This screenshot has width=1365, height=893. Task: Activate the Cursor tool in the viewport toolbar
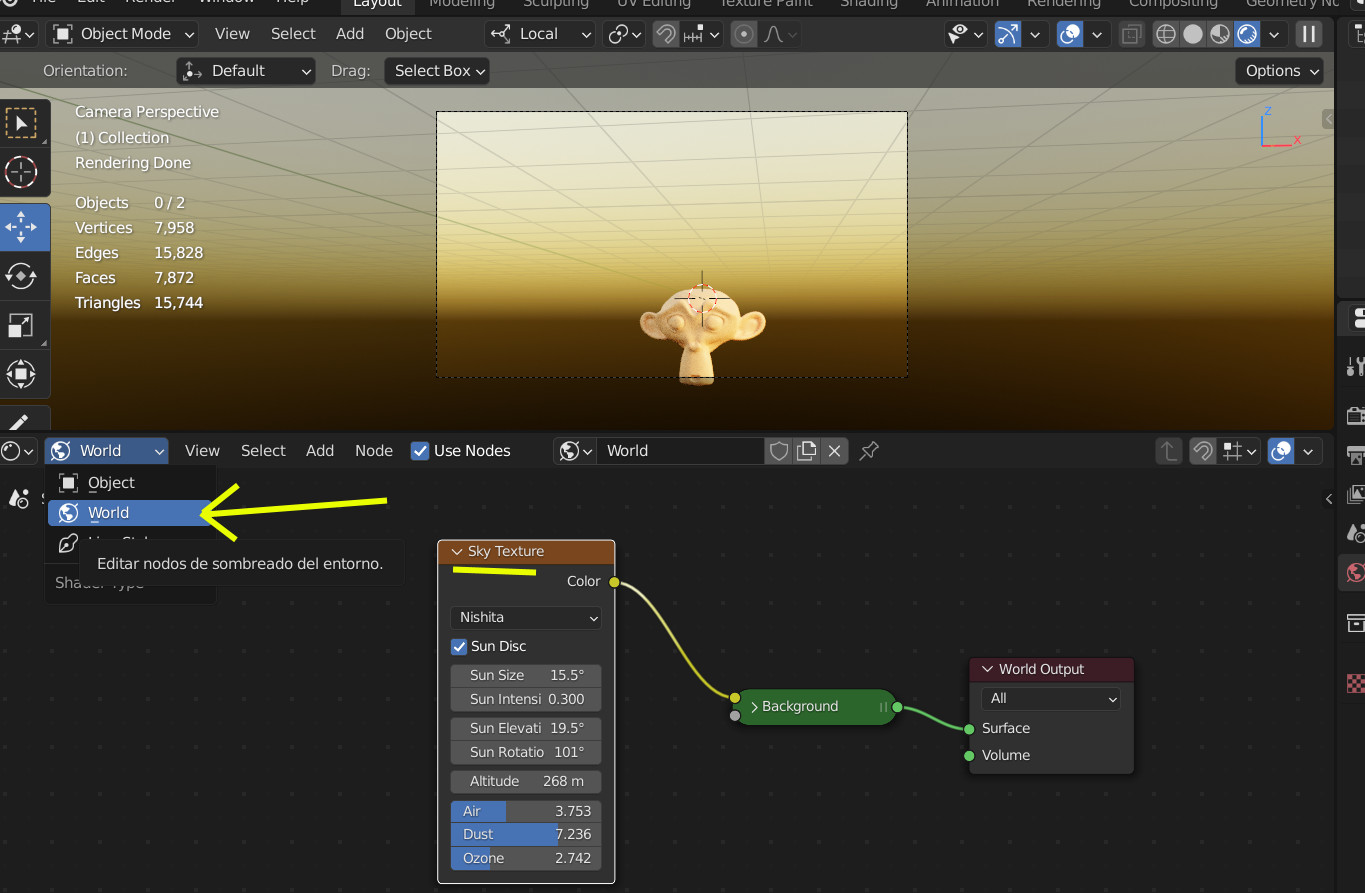point(21,173)
